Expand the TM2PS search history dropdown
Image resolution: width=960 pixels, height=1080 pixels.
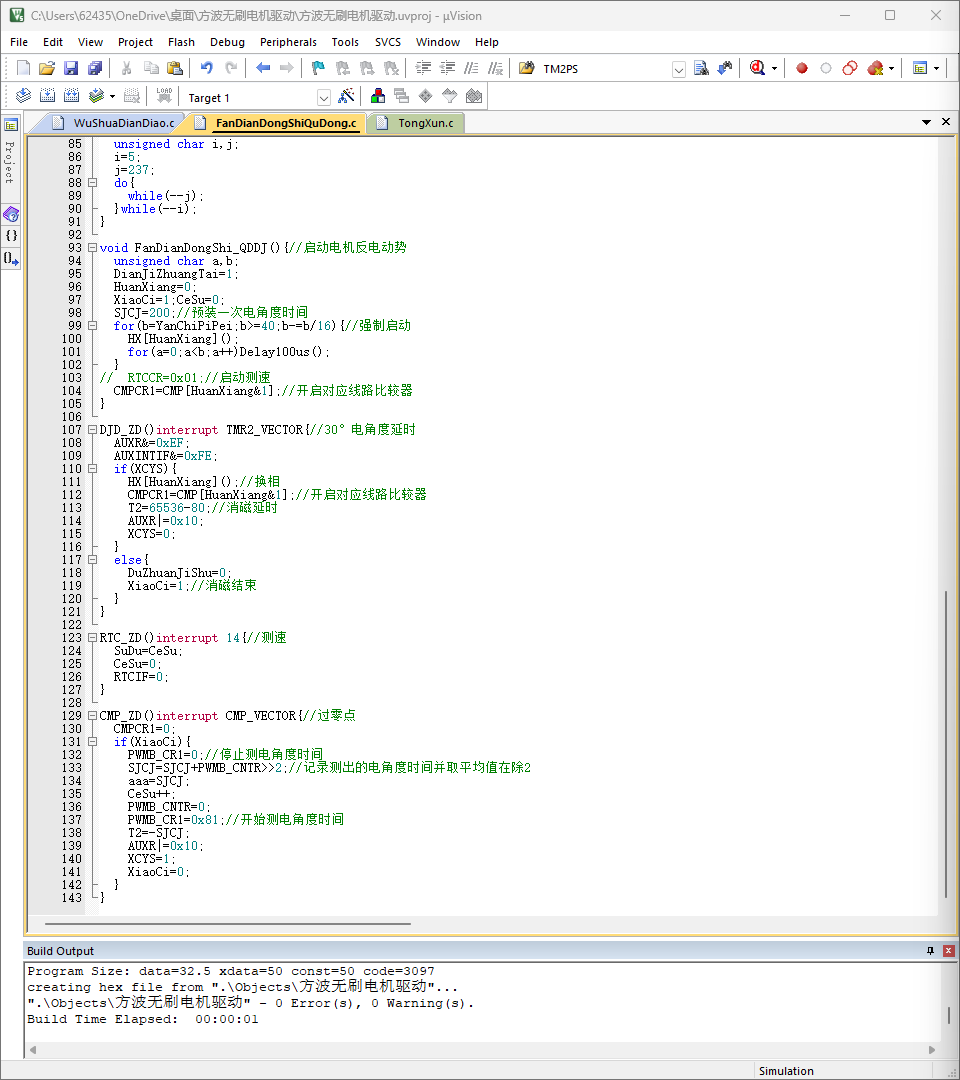coord(678,69)
